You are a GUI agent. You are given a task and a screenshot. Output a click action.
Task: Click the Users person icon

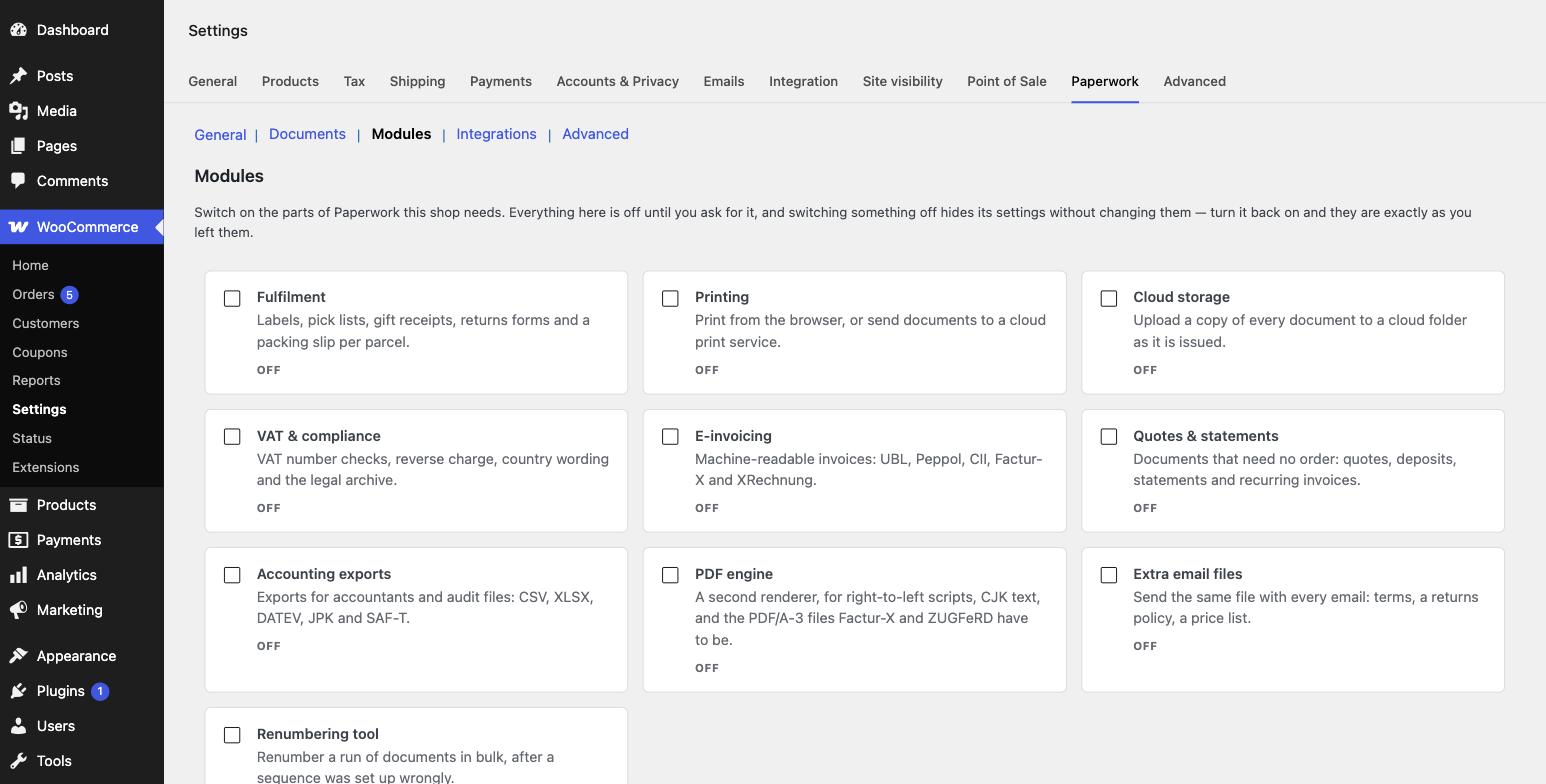coord(18,726)
